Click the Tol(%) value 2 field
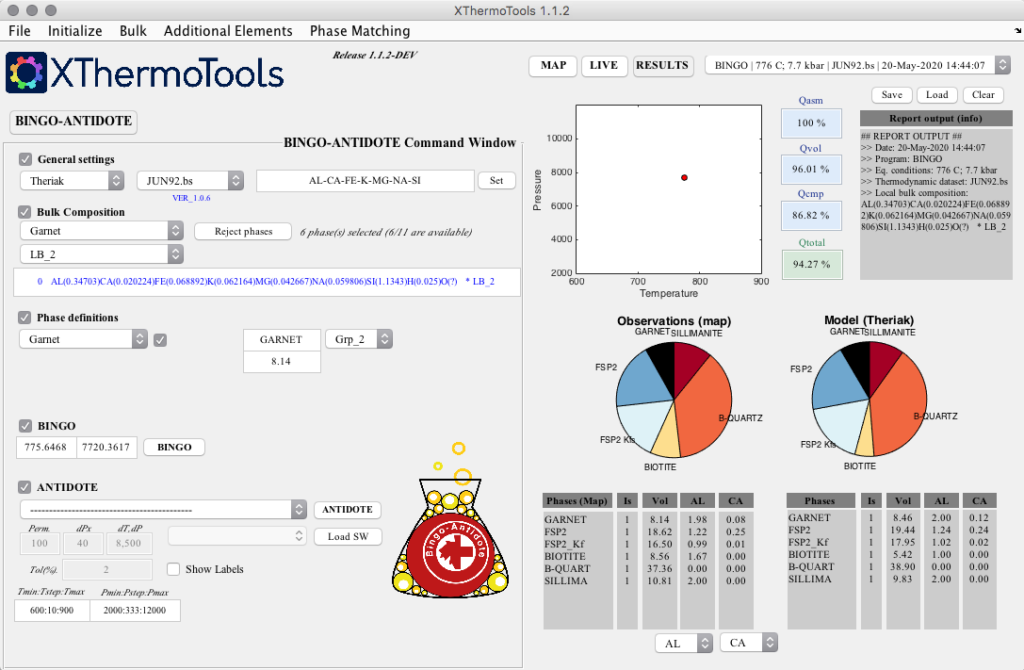The height and width of the screenshot is (670, 1024). (x=106, y=569)
